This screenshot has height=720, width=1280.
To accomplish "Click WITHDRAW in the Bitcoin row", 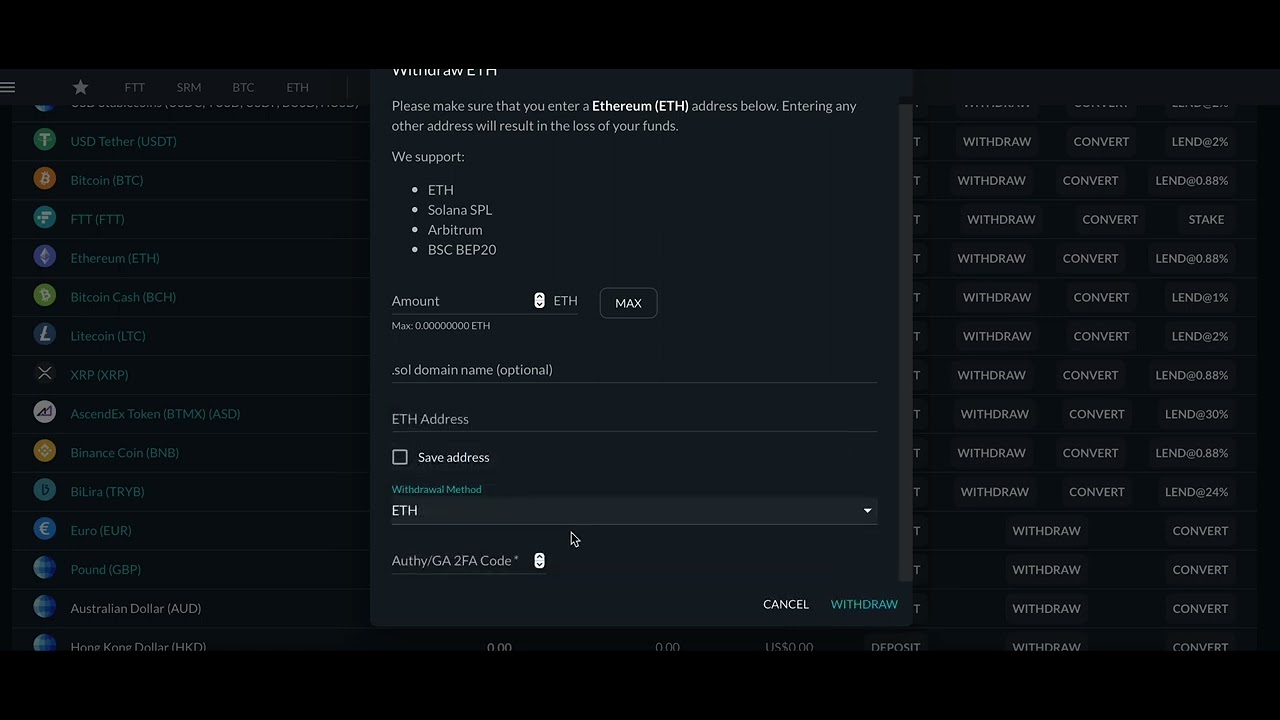I will click(991, 180).
